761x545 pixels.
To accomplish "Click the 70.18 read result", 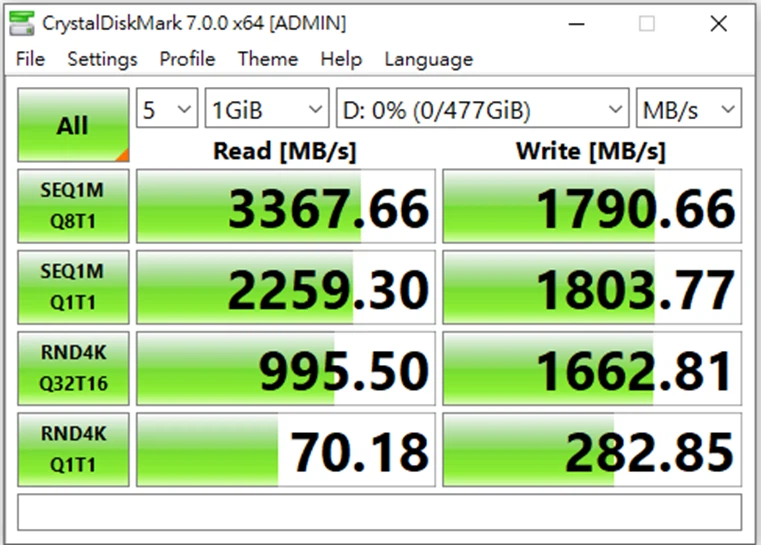I will pos(286,449).
